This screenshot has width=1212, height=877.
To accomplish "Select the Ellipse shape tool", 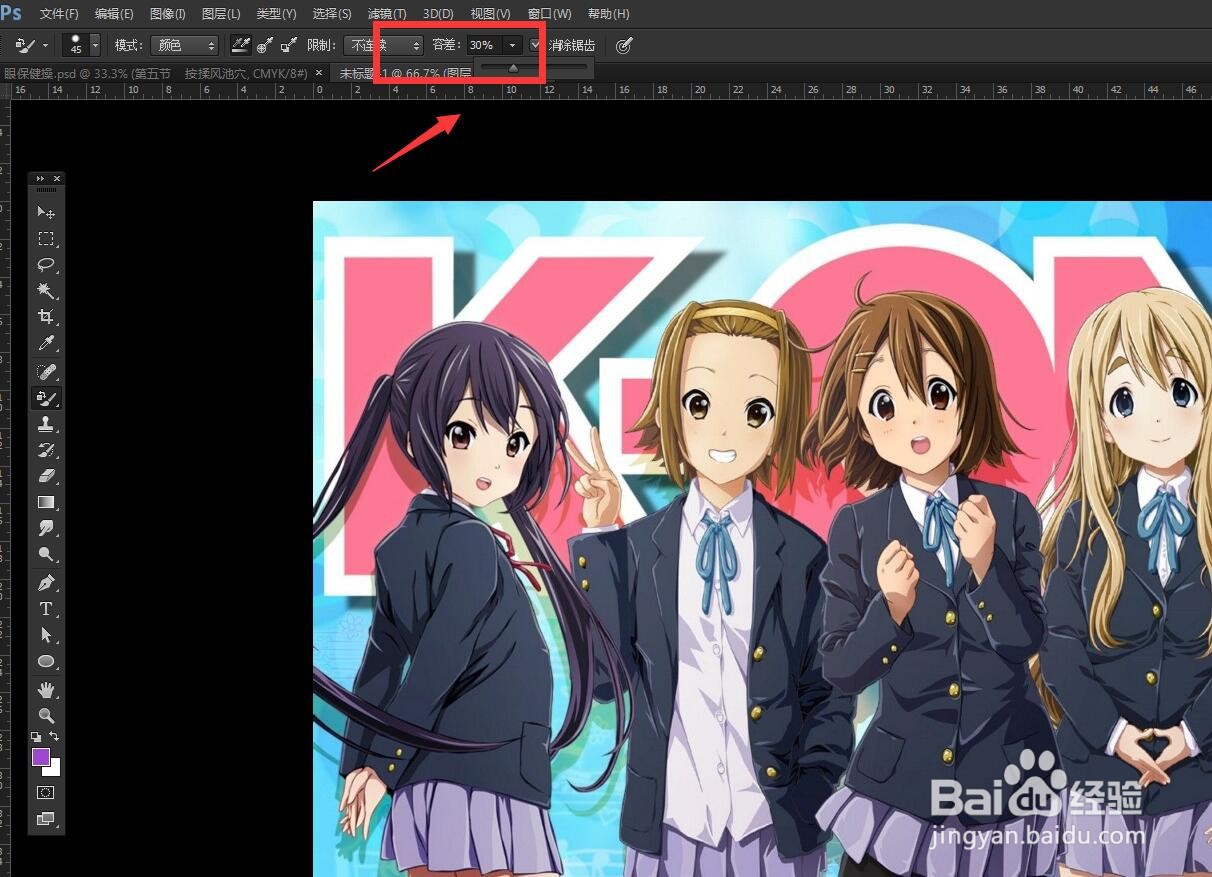I will 46,661.
